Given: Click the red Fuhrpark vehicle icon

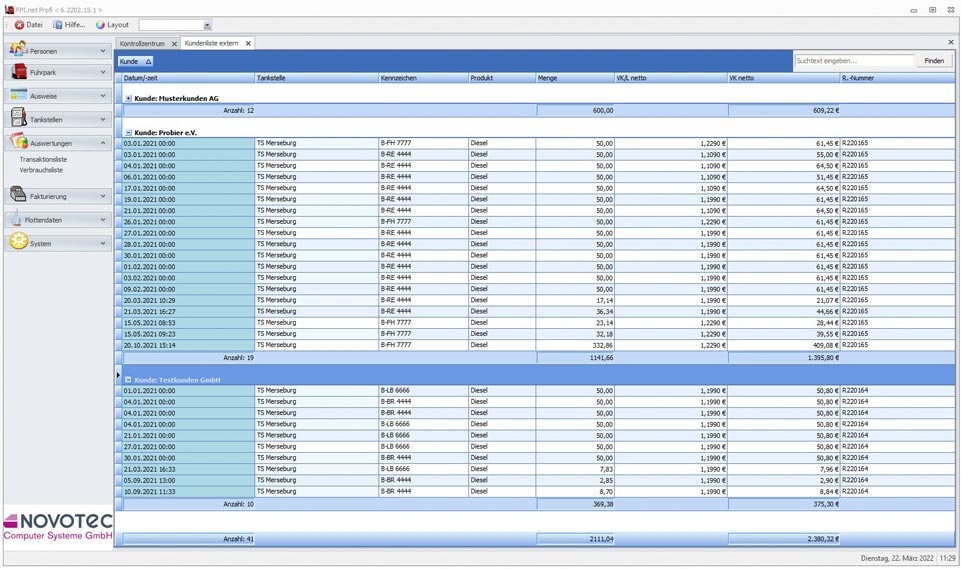Looking at the screenshot, I should [18, 72].
